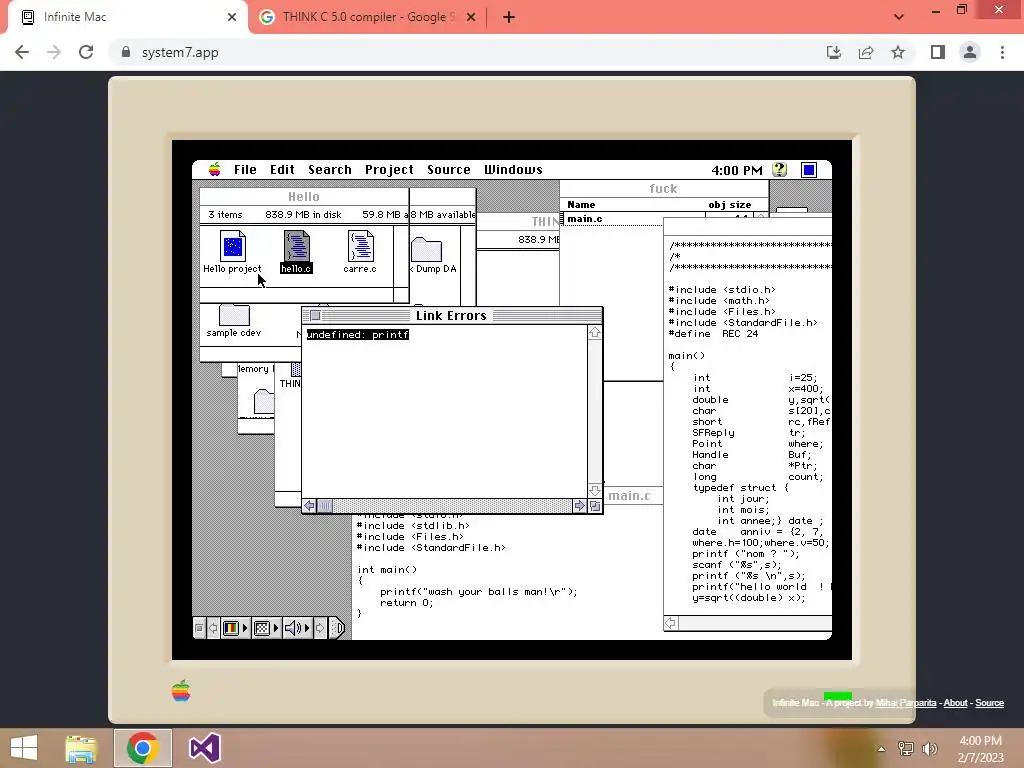Collapse the Control Strip end tab
The height and width of the screenshot is (768, 1024).
tap(336, 628)
